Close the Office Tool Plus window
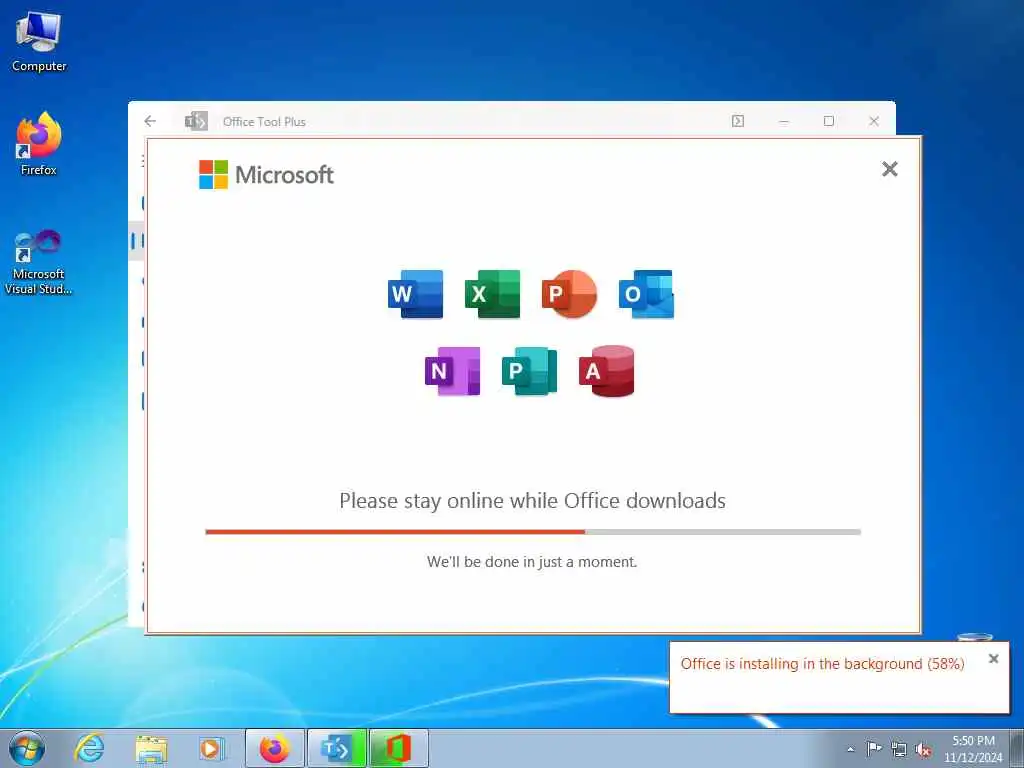Screen dimensions: 1024x768 click(x=874, y=121)
